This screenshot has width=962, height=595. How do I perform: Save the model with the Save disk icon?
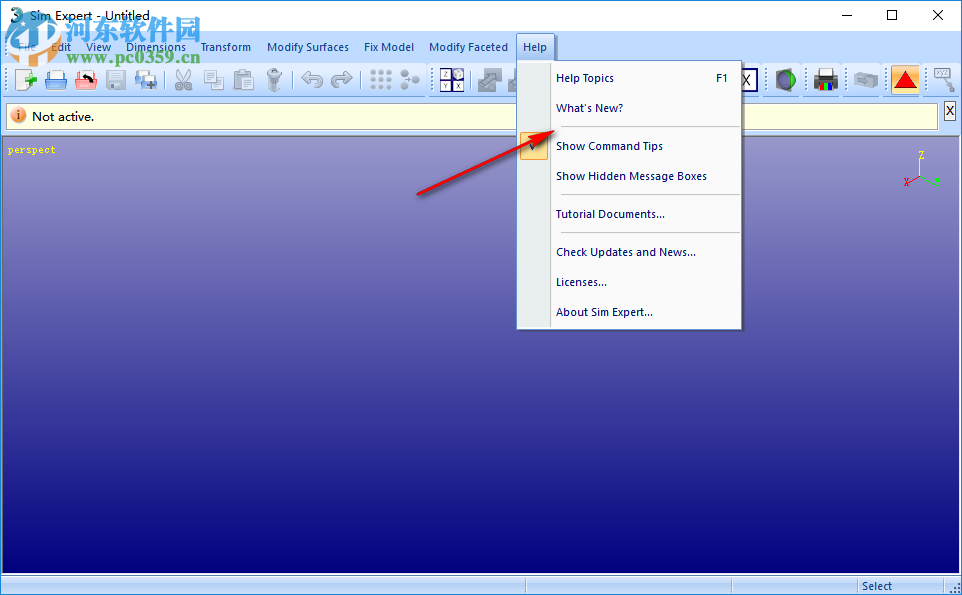tap(115, 80)
